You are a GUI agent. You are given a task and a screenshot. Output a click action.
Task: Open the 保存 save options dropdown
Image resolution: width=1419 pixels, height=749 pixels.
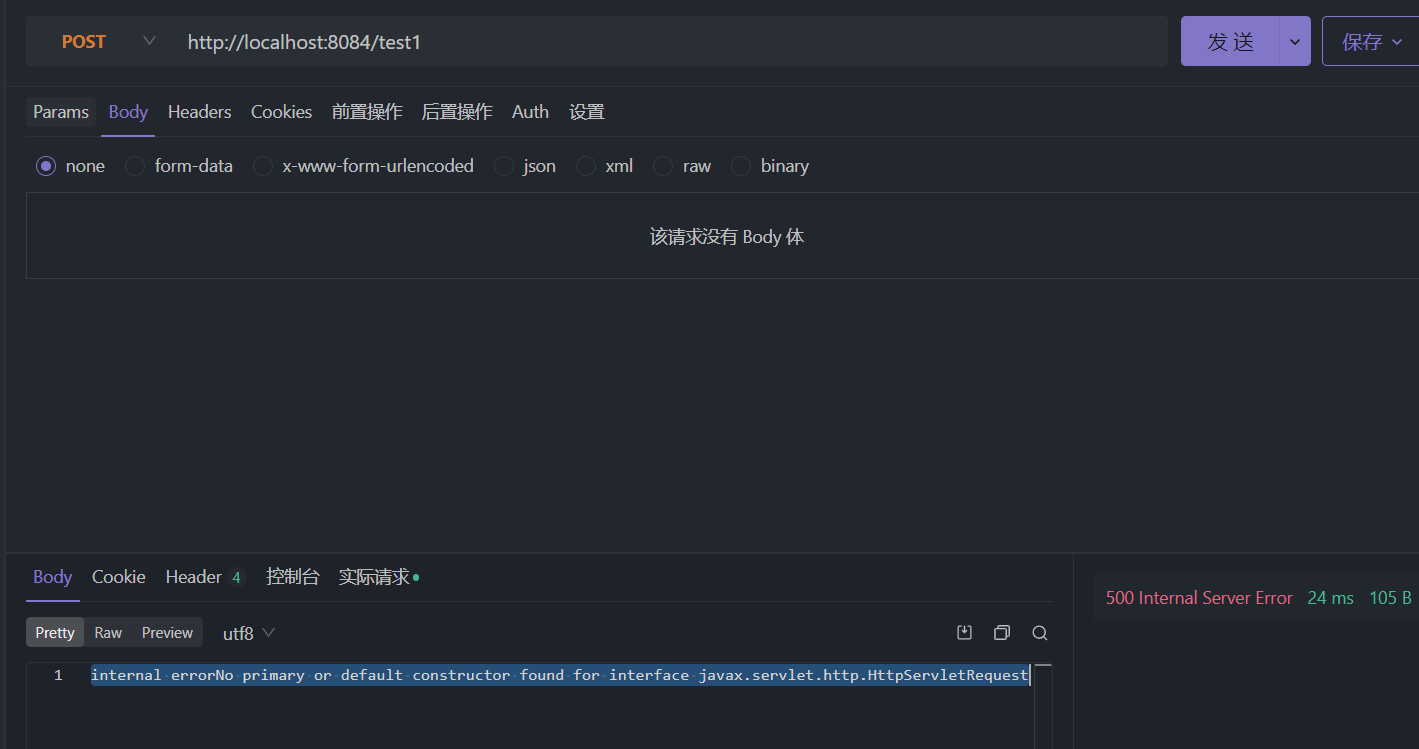[x=1398, y=41]
